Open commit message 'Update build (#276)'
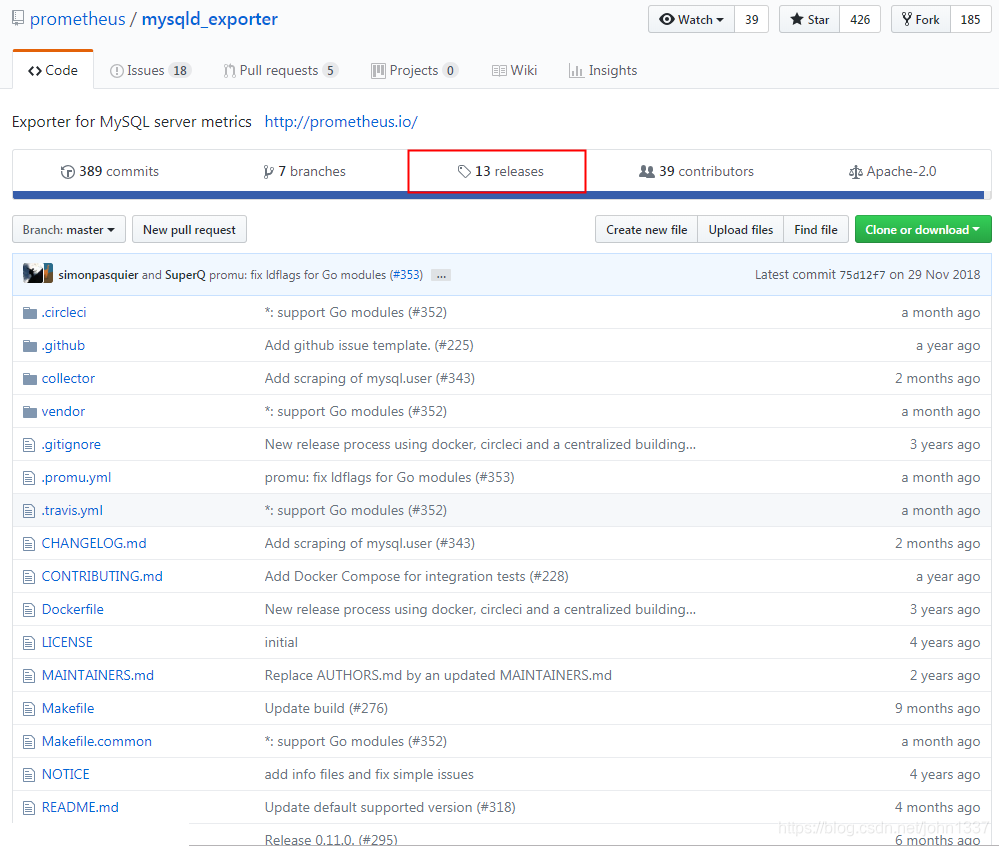Viewport: 999px width, 846px height. [x=326, y=708]
